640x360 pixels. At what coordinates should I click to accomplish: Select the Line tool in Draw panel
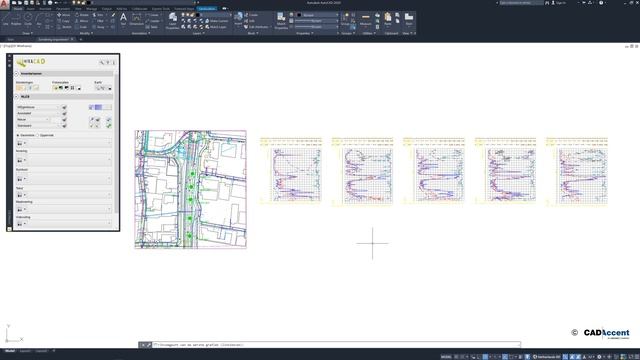coord(5,19)
